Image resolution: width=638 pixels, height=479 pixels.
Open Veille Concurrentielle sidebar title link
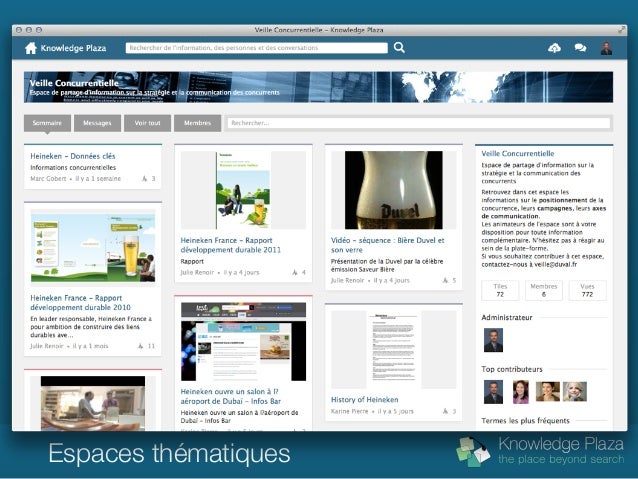(x=518, y=153)
